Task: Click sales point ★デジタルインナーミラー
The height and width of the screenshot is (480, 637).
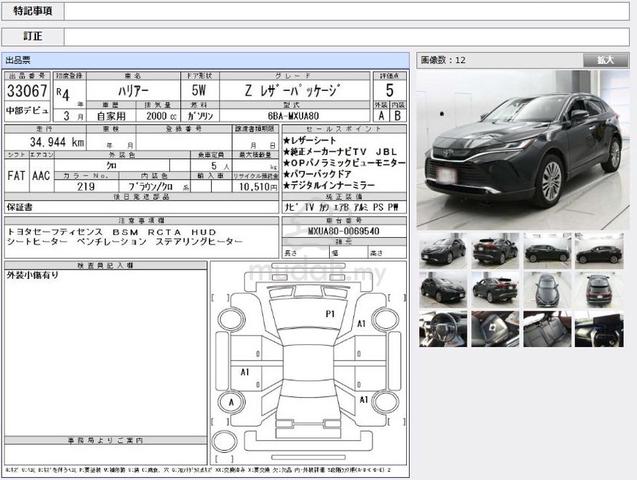Action: pyautogui.click(x=329, y=186)
